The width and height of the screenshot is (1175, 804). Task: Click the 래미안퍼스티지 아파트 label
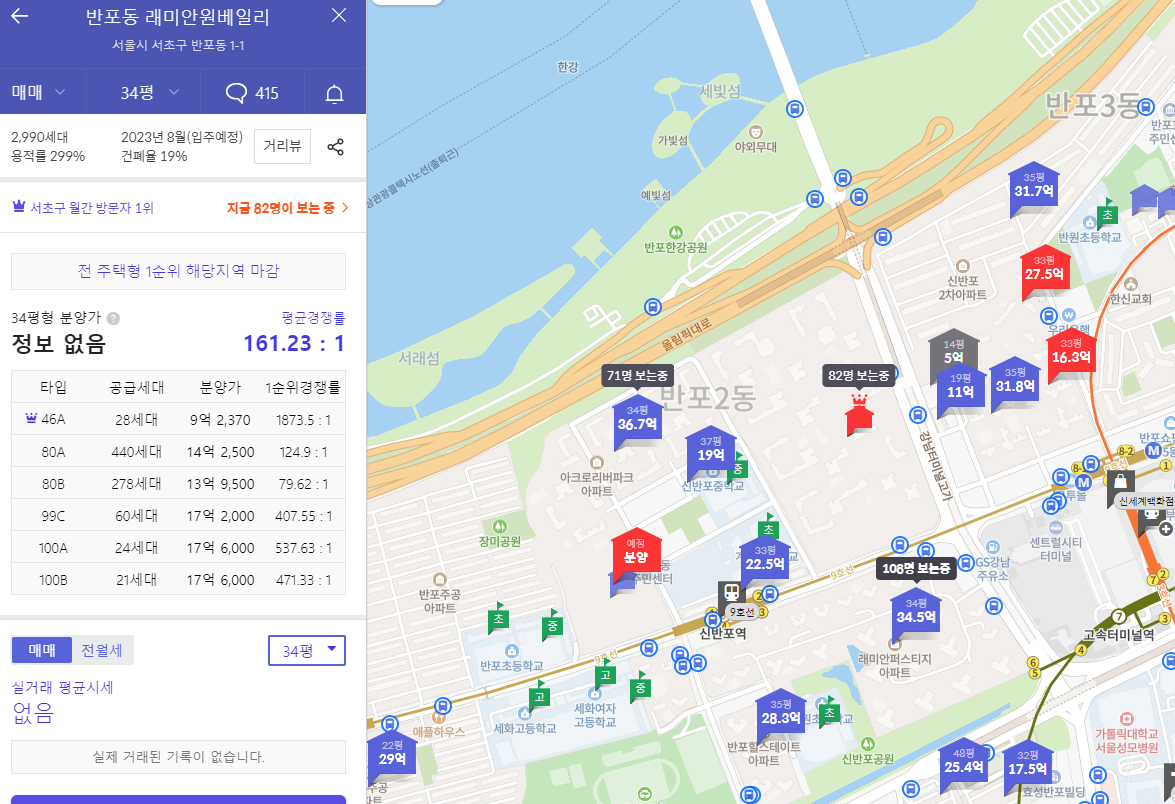894,665
